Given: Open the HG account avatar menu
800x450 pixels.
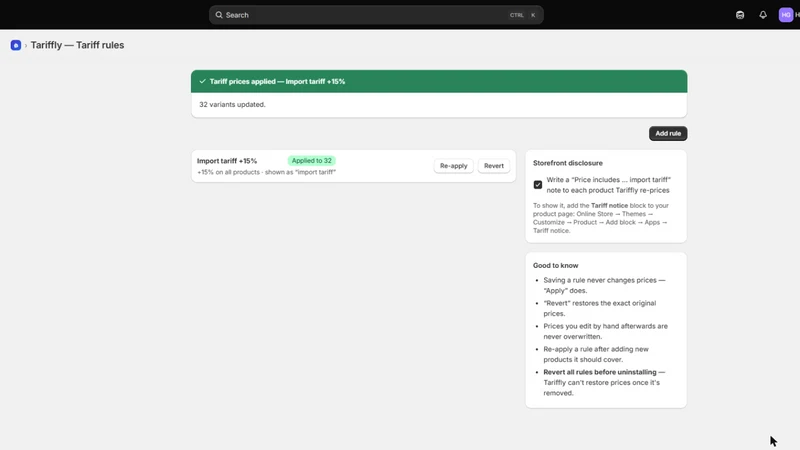Looking at the screenshot, I should point(786,15).
